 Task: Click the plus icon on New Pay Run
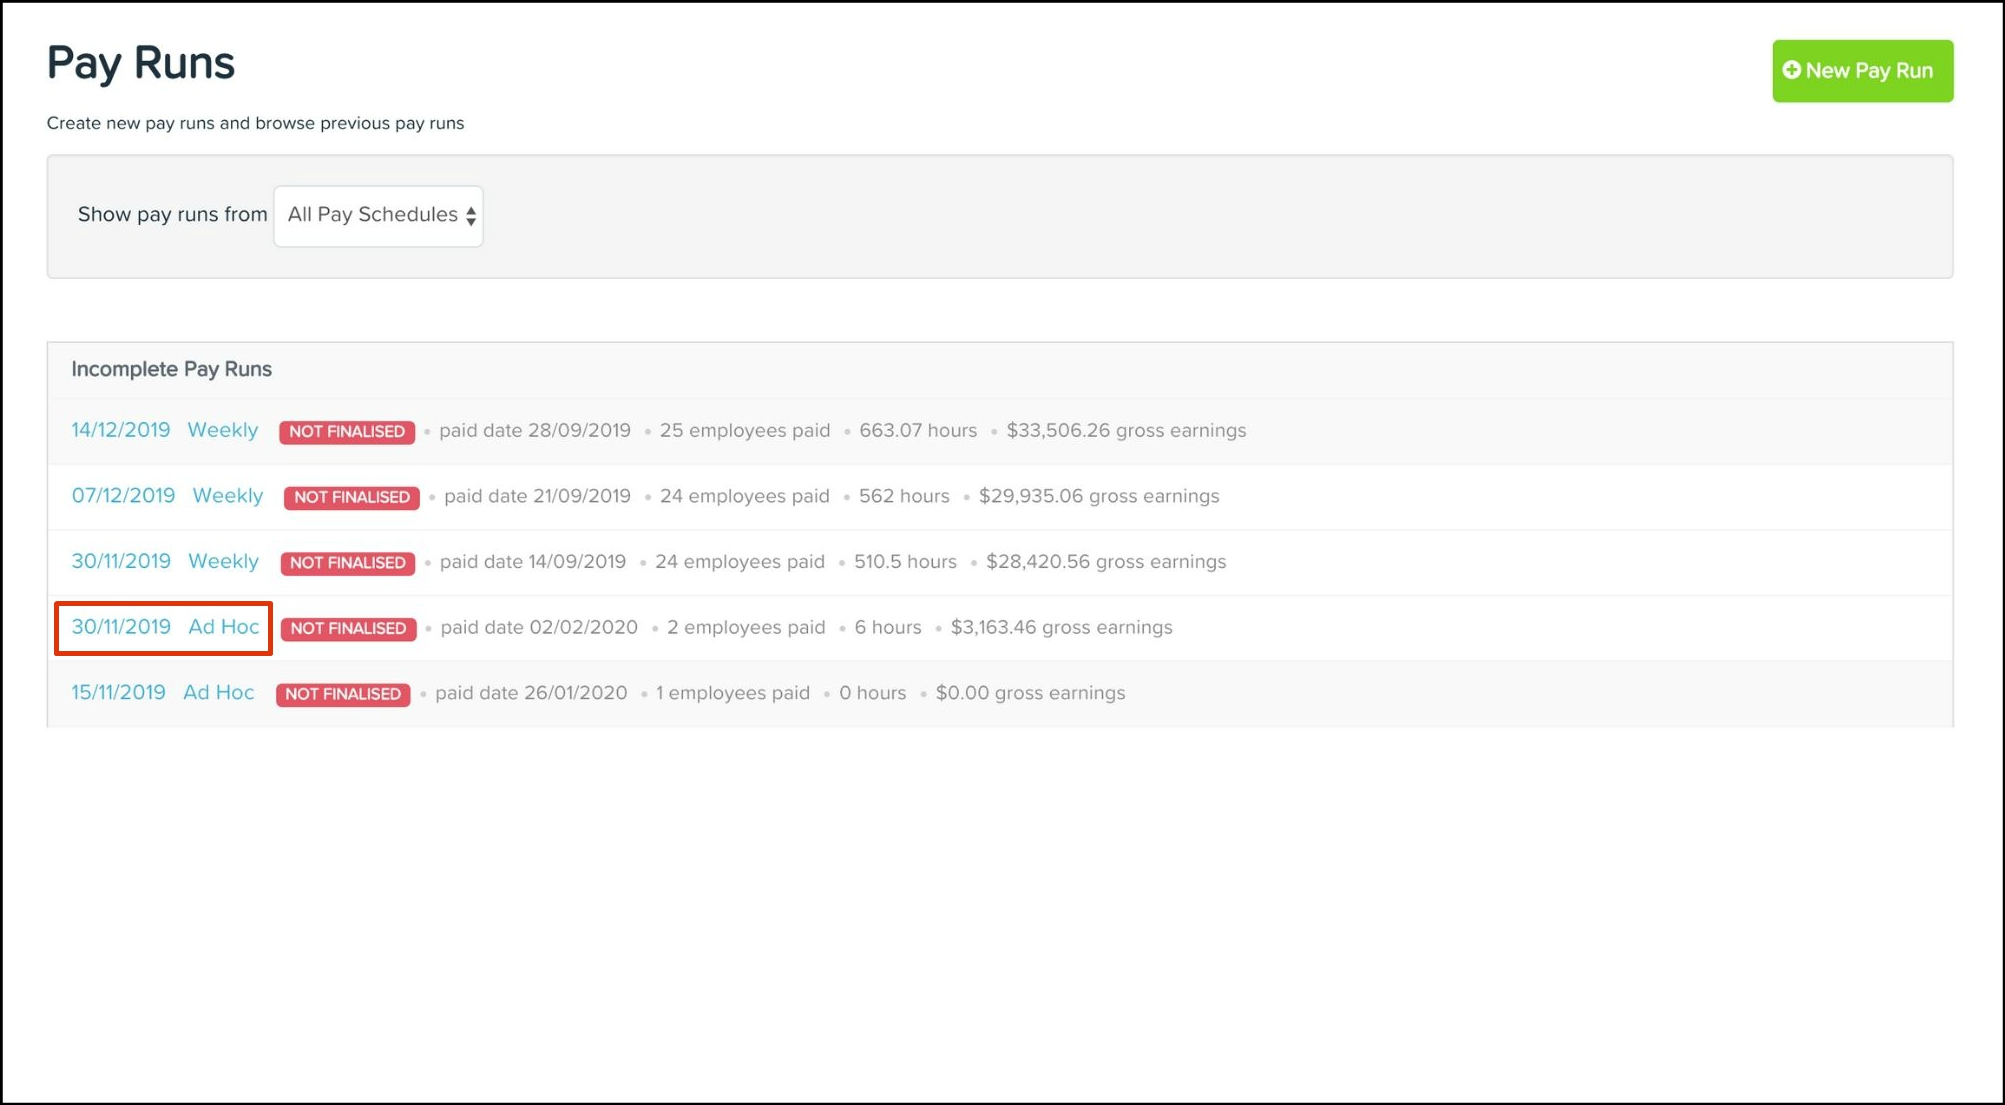pyautogui.click(x=1791, y=70)
